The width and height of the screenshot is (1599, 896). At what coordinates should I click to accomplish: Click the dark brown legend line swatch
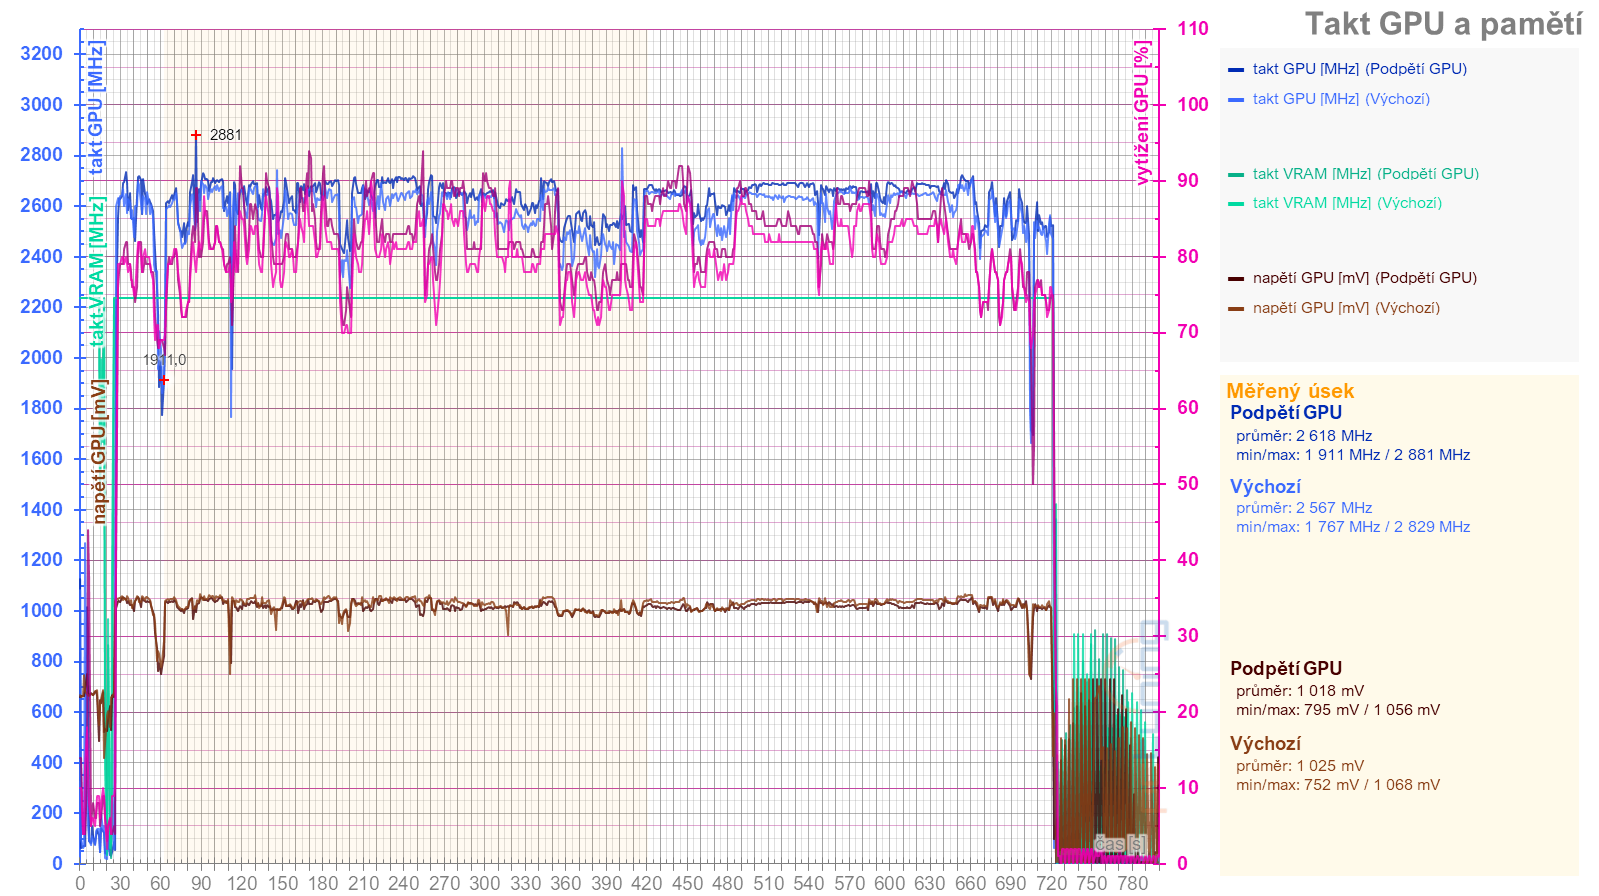(1236, 279)
